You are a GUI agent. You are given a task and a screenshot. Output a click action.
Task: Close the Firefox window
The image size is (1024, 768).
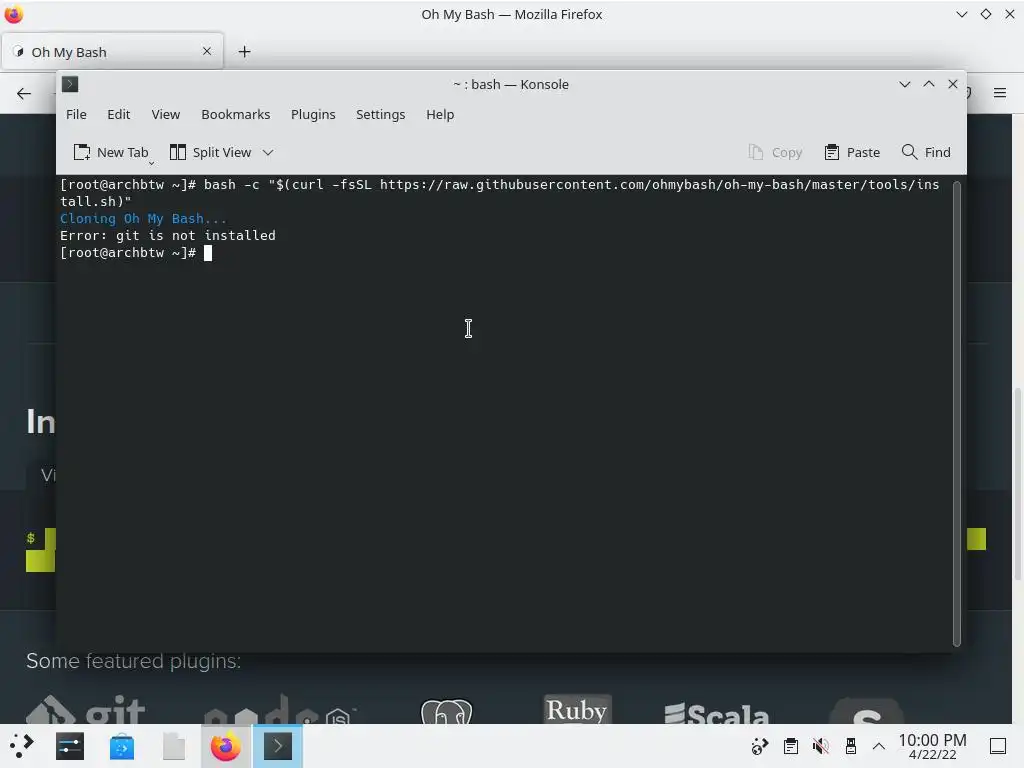click(1010, 14)
